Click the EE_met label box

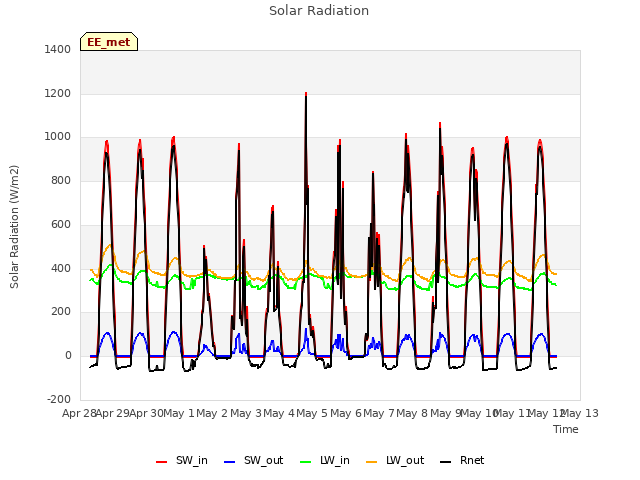[x=109, y=42]
